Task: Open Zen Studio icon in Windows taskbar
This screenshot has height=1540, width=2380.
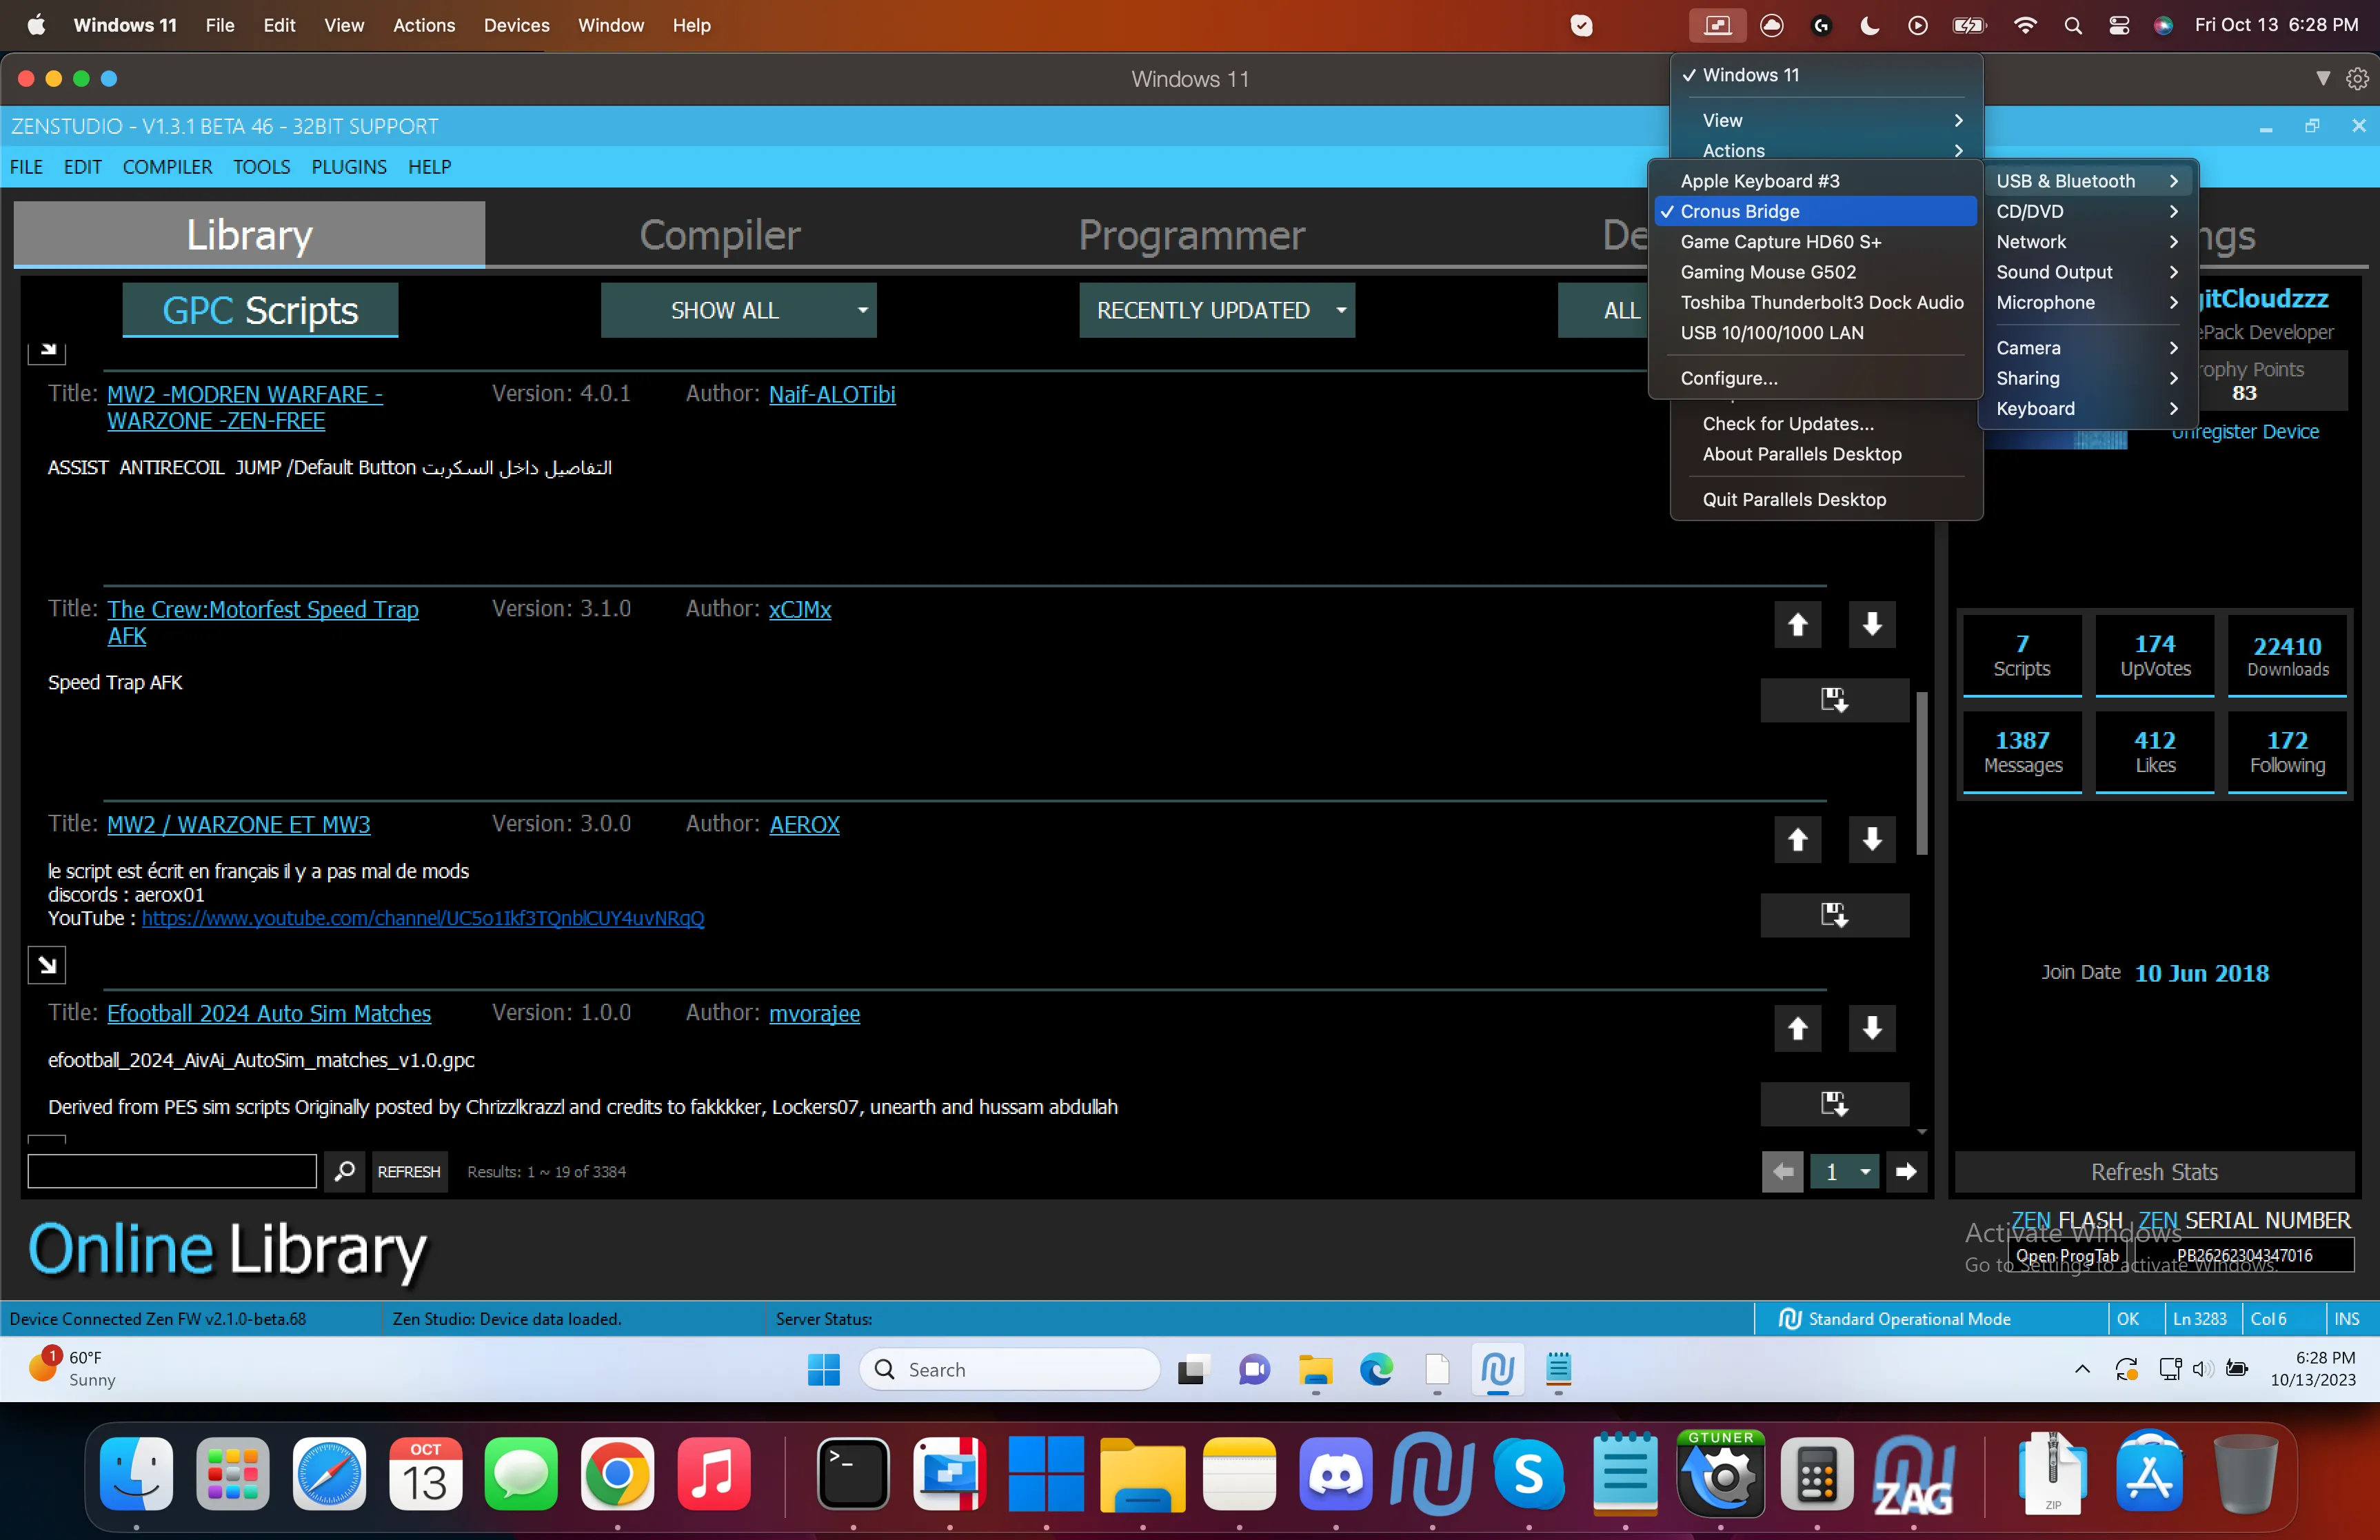Action: coord(1497,1370)
